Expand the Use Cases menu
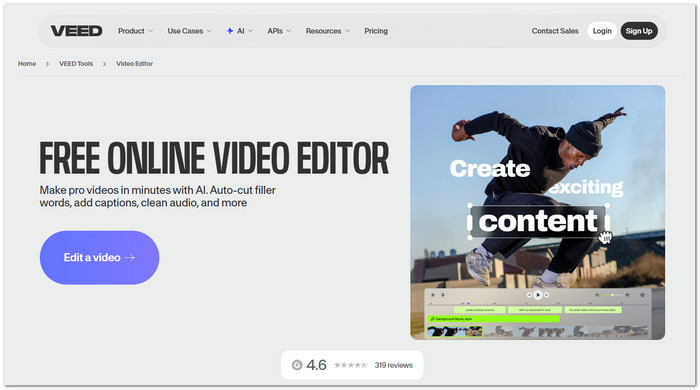 tap(189, 31)
